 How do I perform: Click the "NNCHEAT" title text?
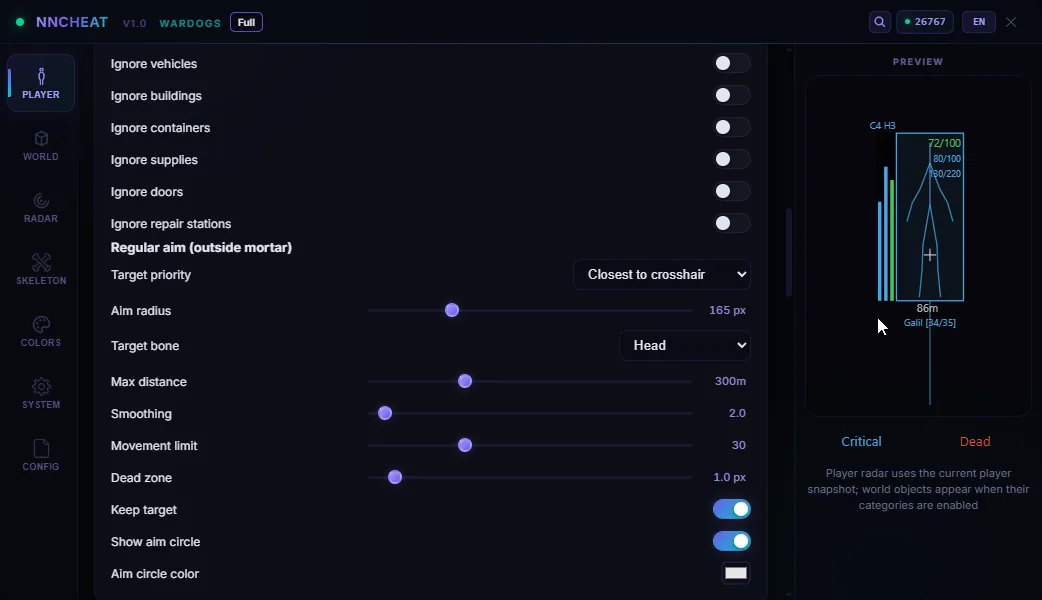tap(72, 22)
